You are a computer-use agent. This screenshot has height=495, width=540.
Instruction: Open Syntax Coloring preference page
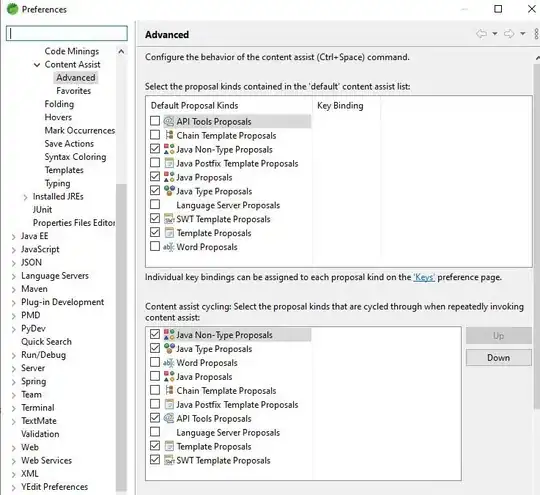click(x=75, y=157)
